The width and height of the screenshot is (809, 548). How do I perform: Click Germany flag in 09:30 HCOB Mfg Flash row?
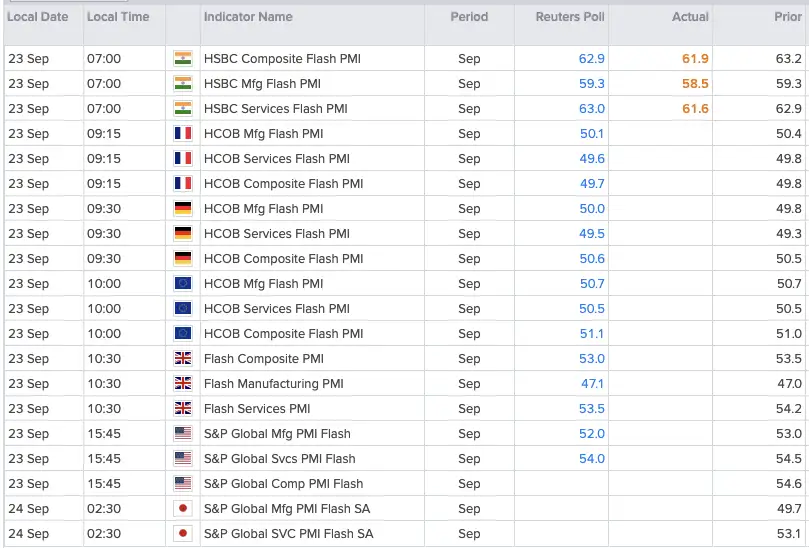(183, 208)
